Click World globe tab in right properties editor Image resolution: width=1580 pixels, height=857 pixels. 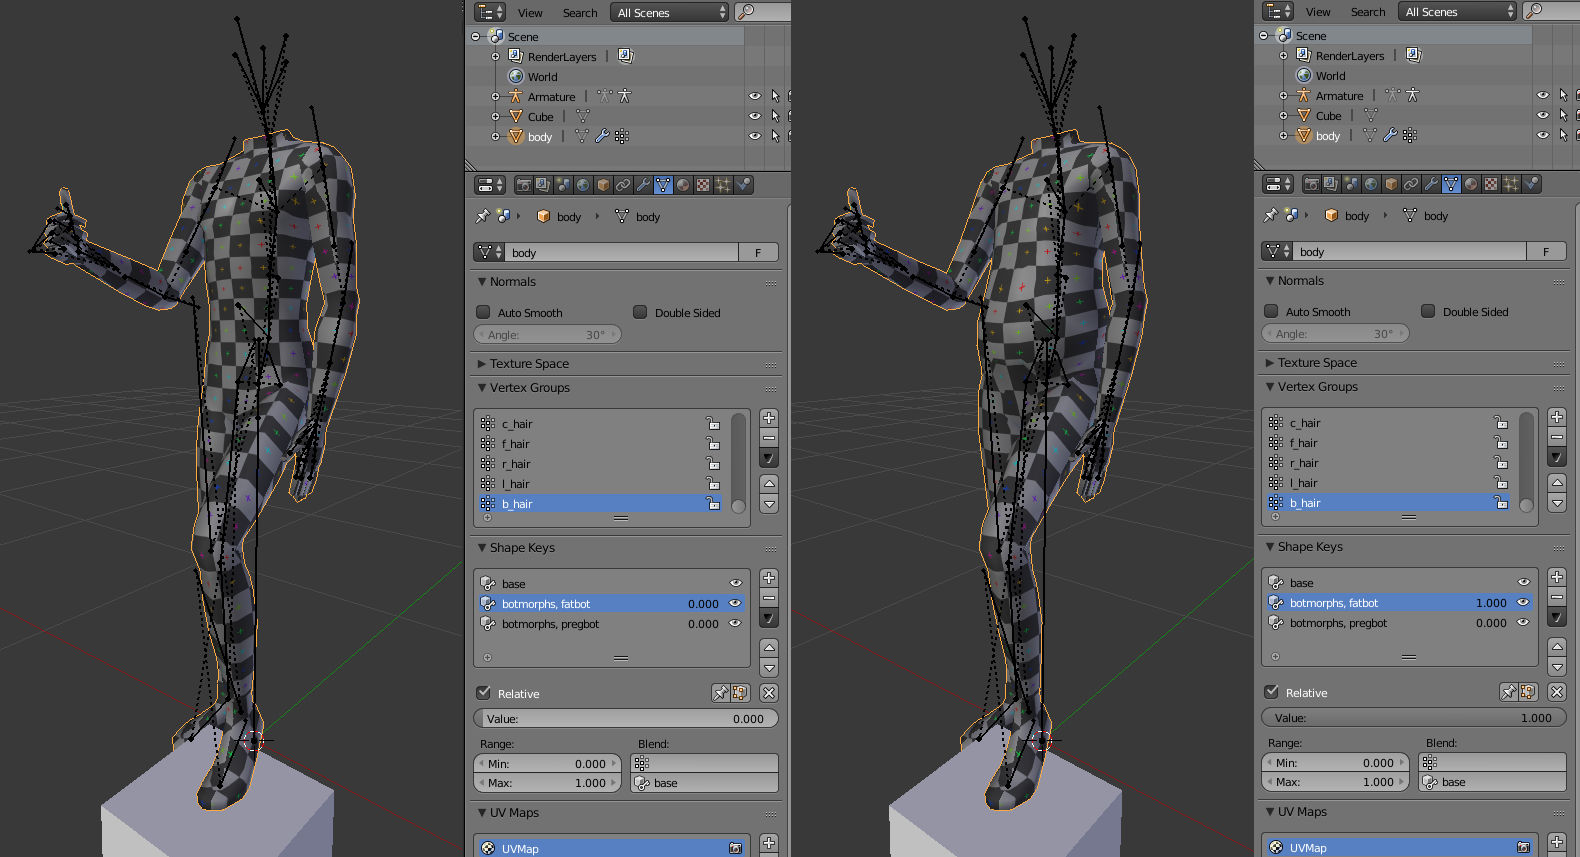click(x=1371, y=184)
